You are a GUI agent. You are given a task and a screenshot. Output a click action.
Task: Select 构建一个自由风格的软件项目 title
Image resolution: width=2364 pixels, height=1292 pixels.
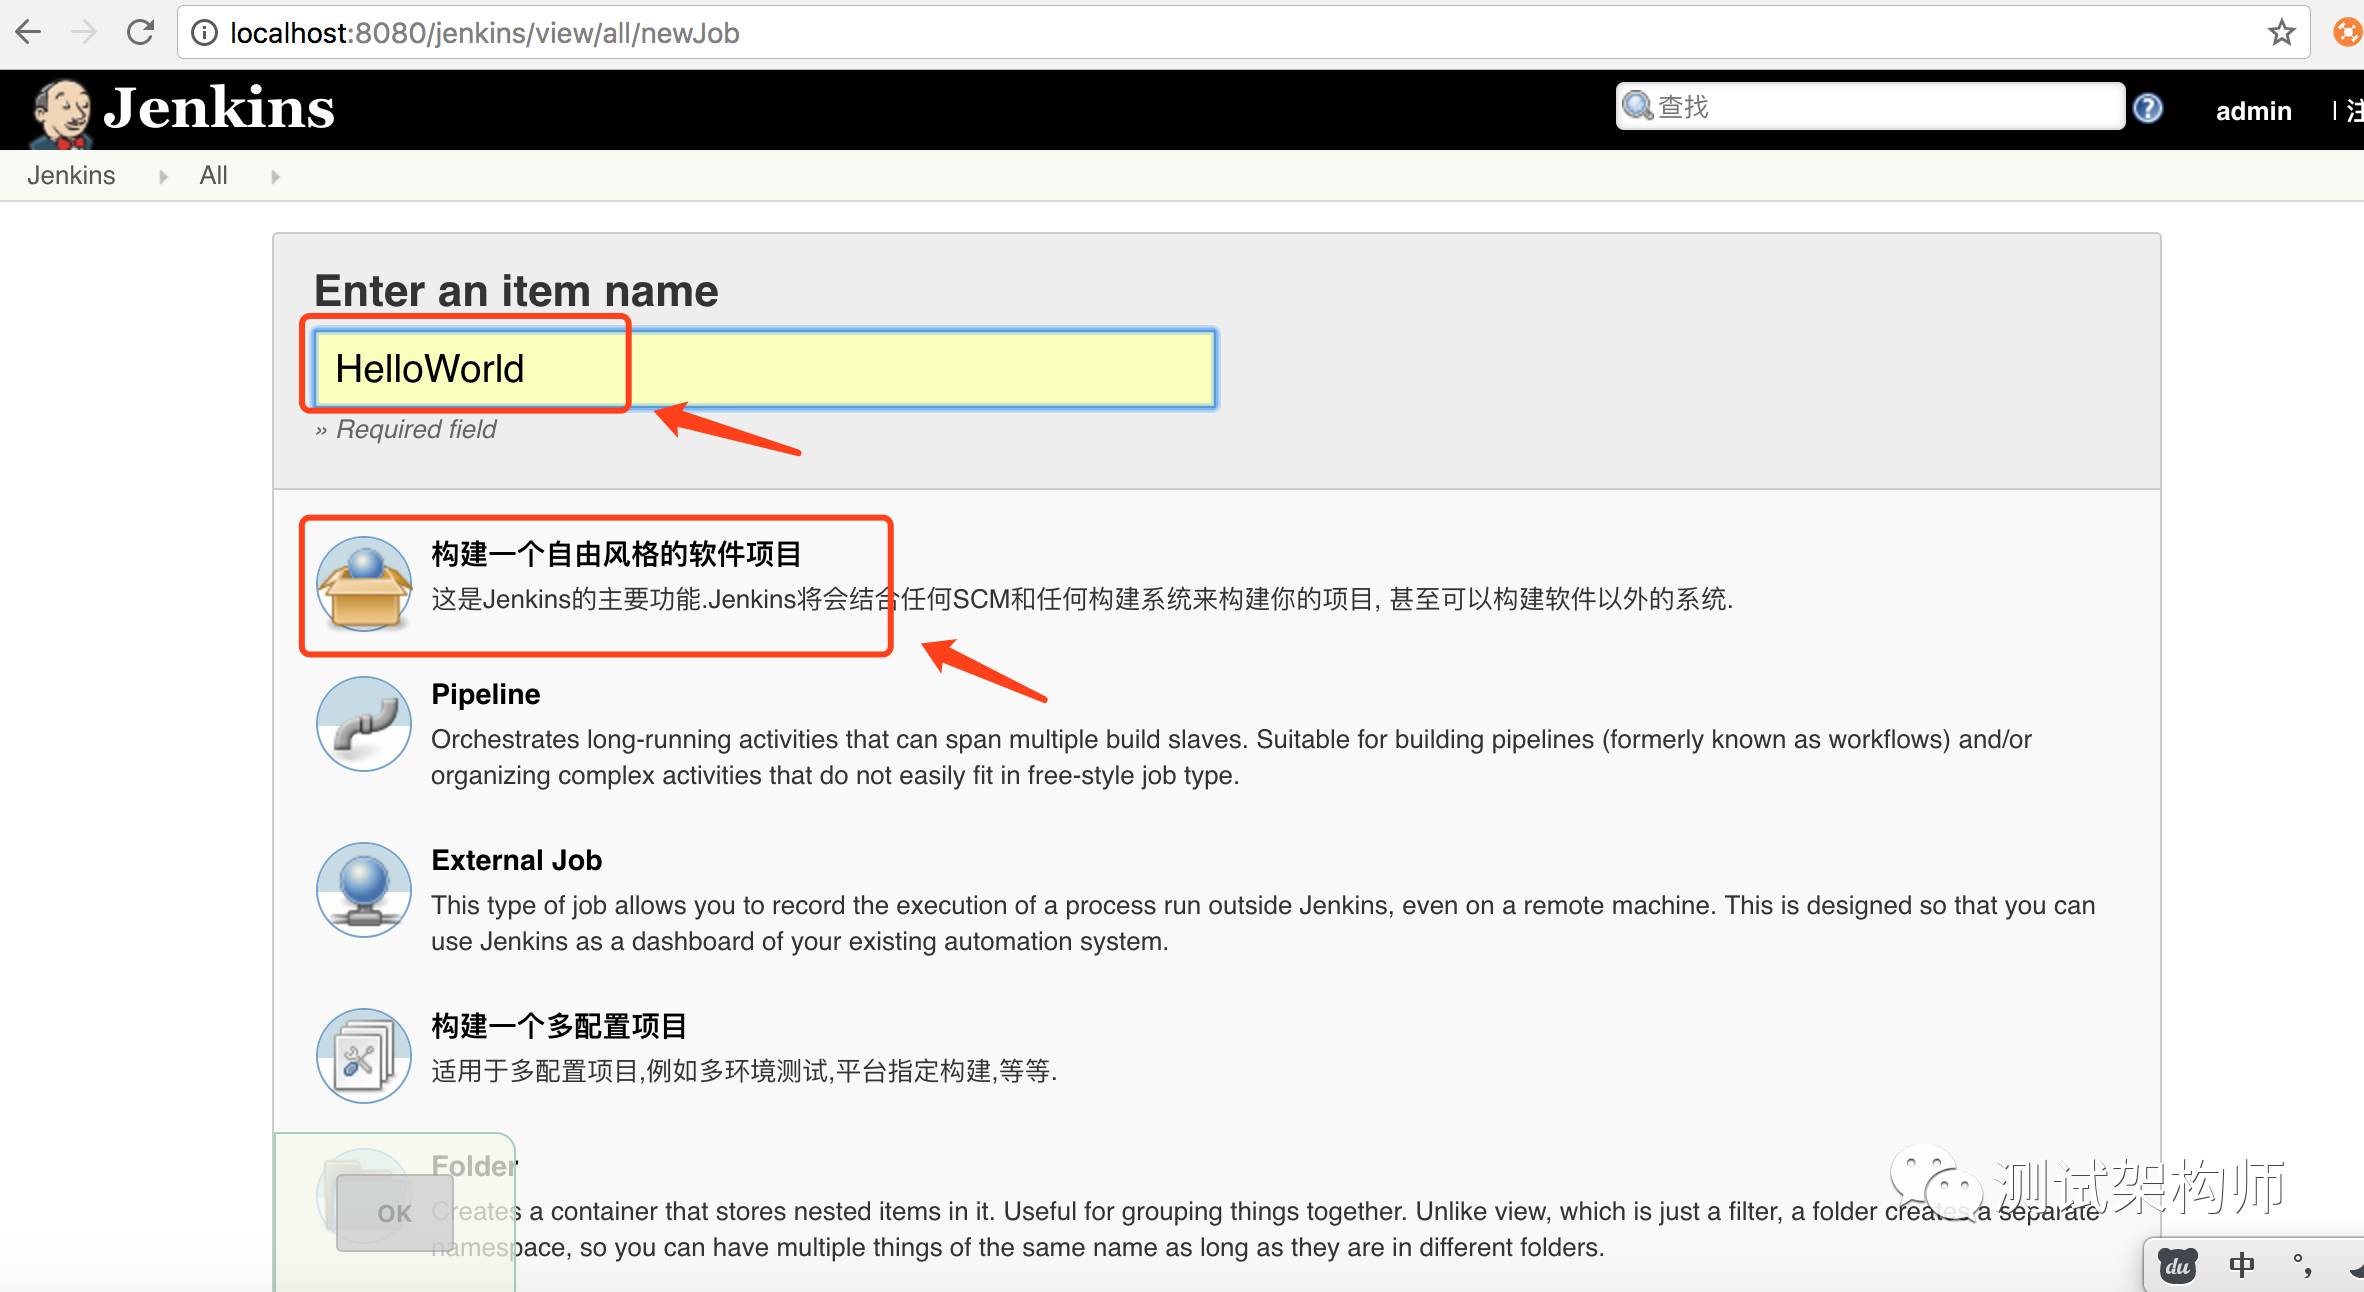point(616,554)
